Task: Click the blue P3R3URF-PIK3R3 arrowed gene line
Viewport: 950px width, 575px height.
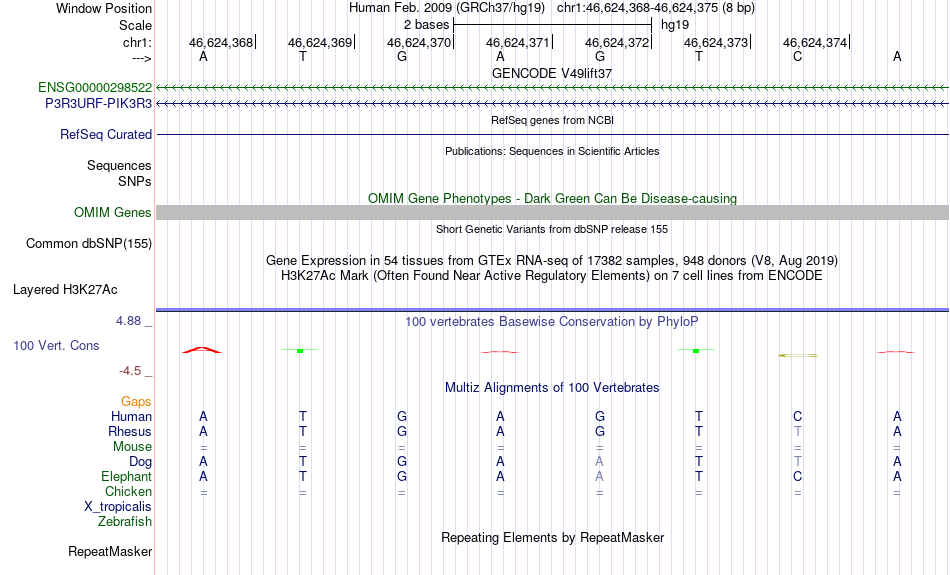Action: [553, 104]
